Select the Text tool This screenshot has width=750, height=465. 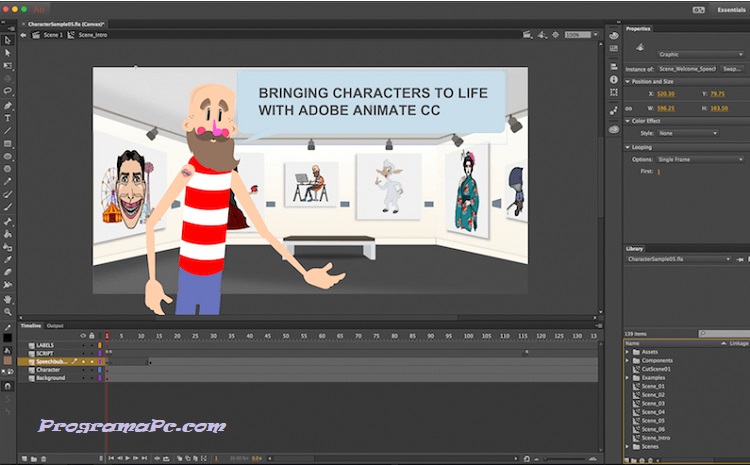click(x=8, y=118)
